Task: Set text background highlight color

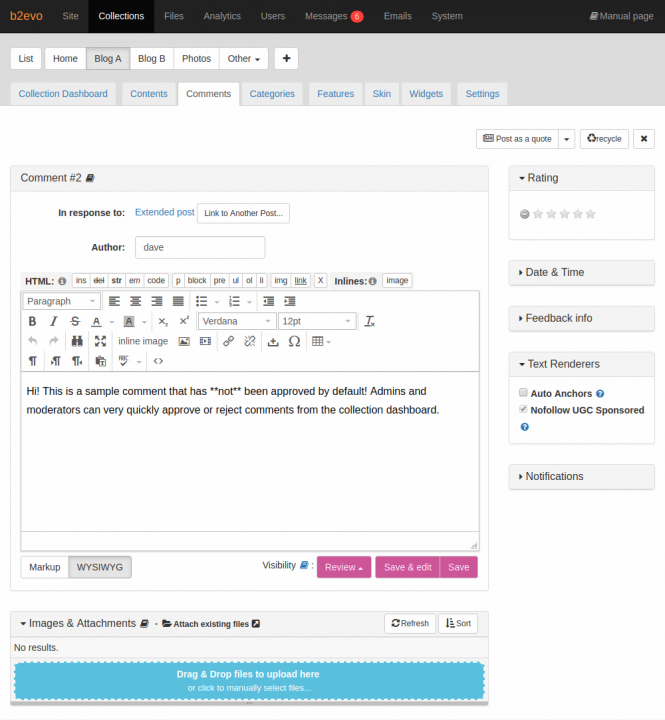Action: click(129, 321)
